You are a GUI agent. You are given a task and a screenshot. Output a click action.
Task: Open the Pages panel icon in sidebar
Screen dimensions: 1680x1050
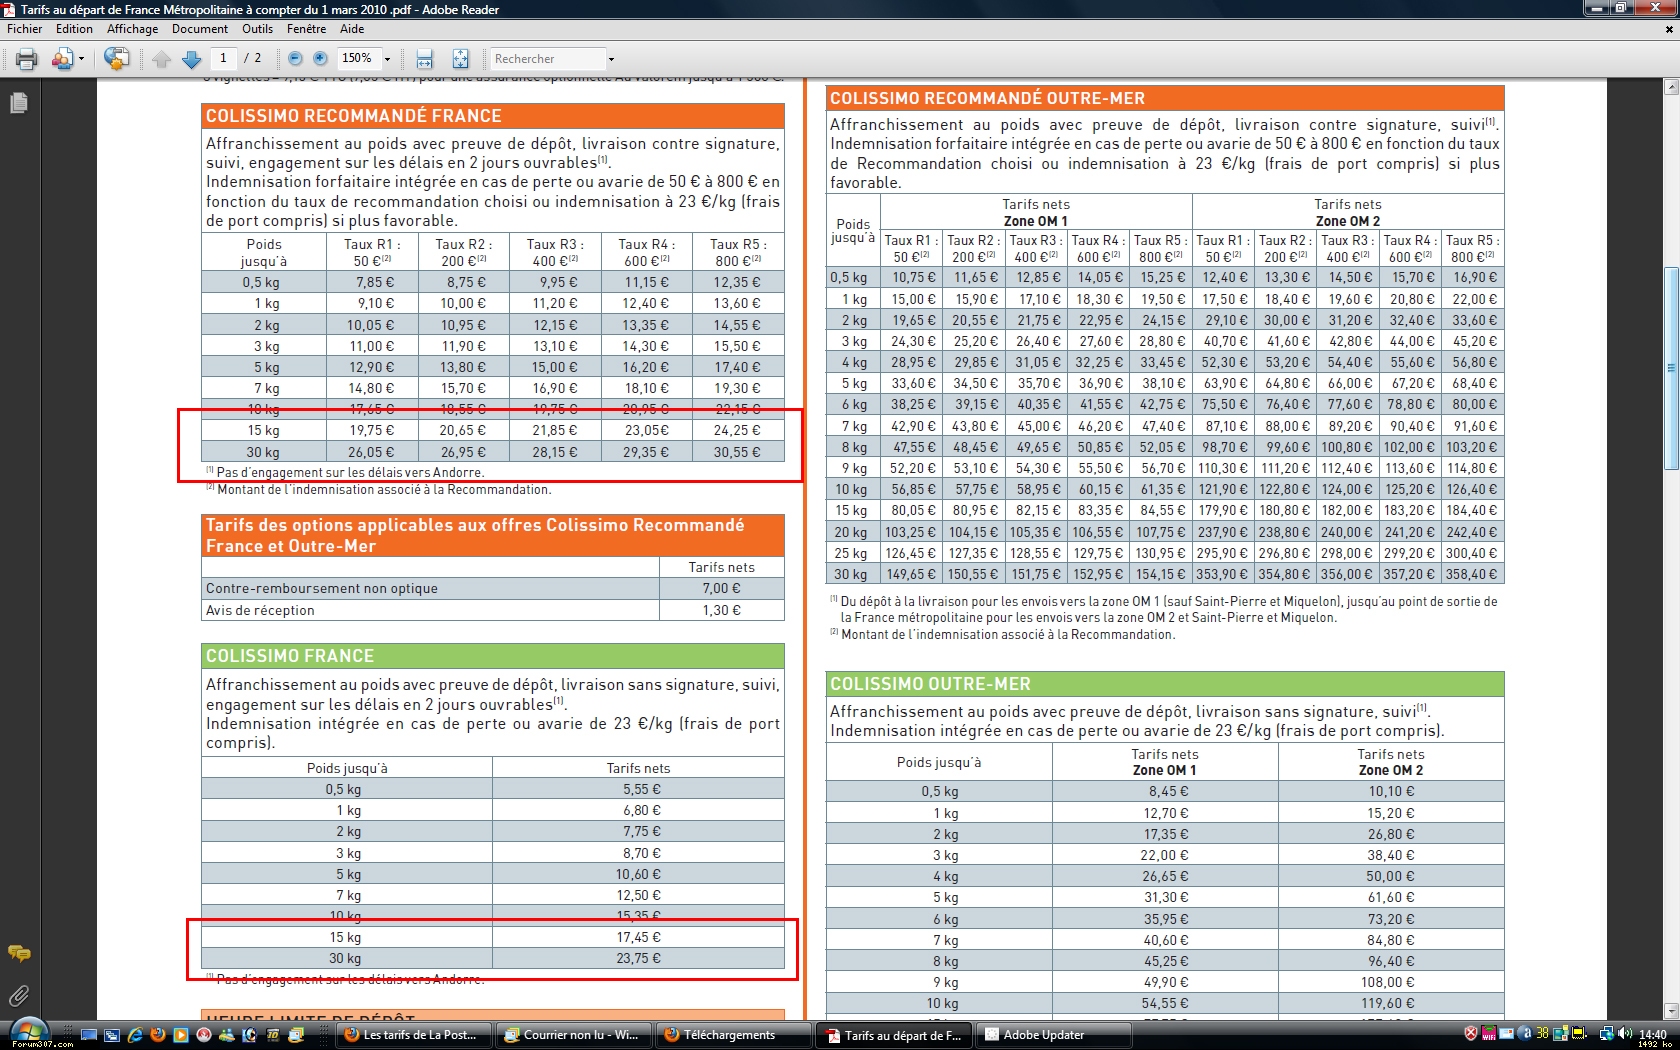click(18, 103)
